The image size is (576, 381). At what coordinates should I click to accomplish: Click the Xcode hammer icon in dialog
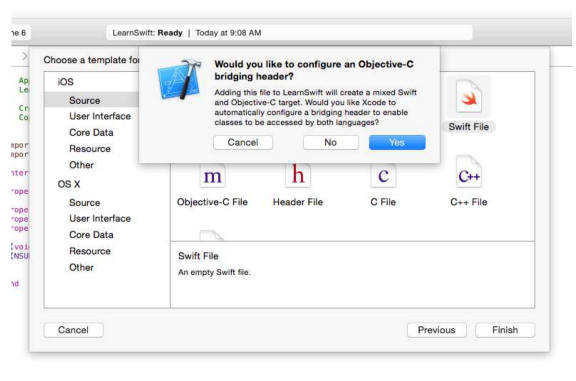pos(180,79)
